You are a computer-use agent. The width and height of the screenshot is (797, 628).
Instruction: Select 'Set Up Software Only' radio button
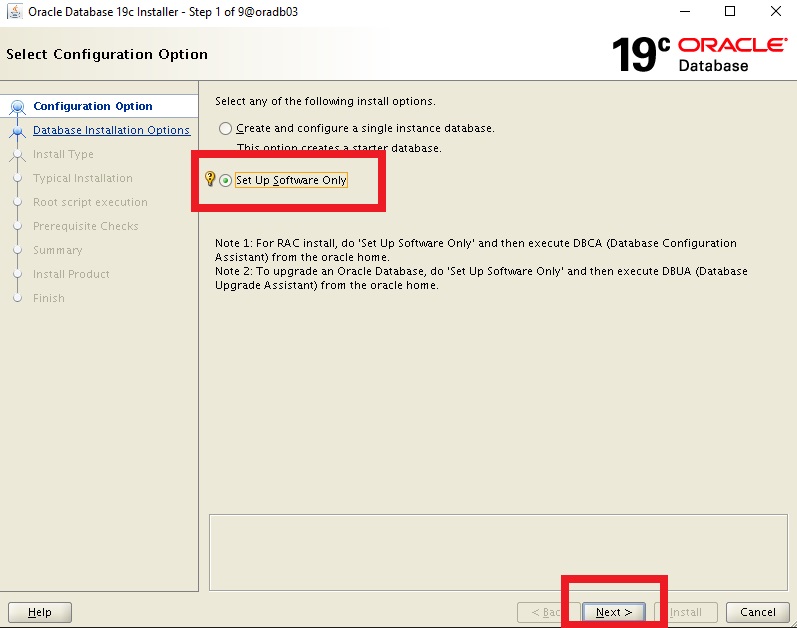pos(225,180)
